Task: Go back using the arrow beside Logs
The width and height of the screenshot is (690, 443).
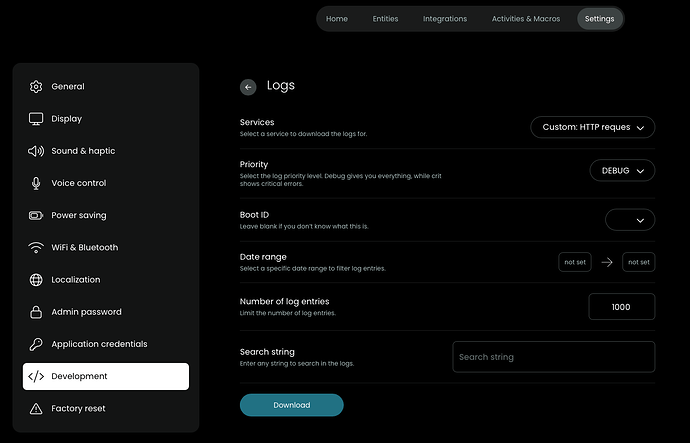Action: point(248,87)
